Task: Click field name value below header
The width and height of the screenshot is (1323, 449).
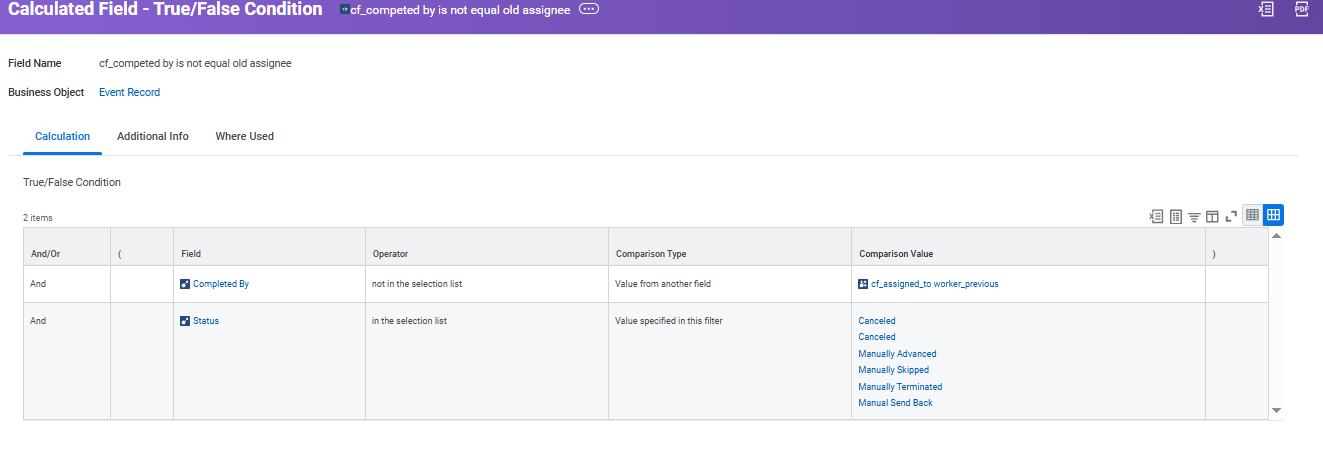Action: click(x=195, y=63)
